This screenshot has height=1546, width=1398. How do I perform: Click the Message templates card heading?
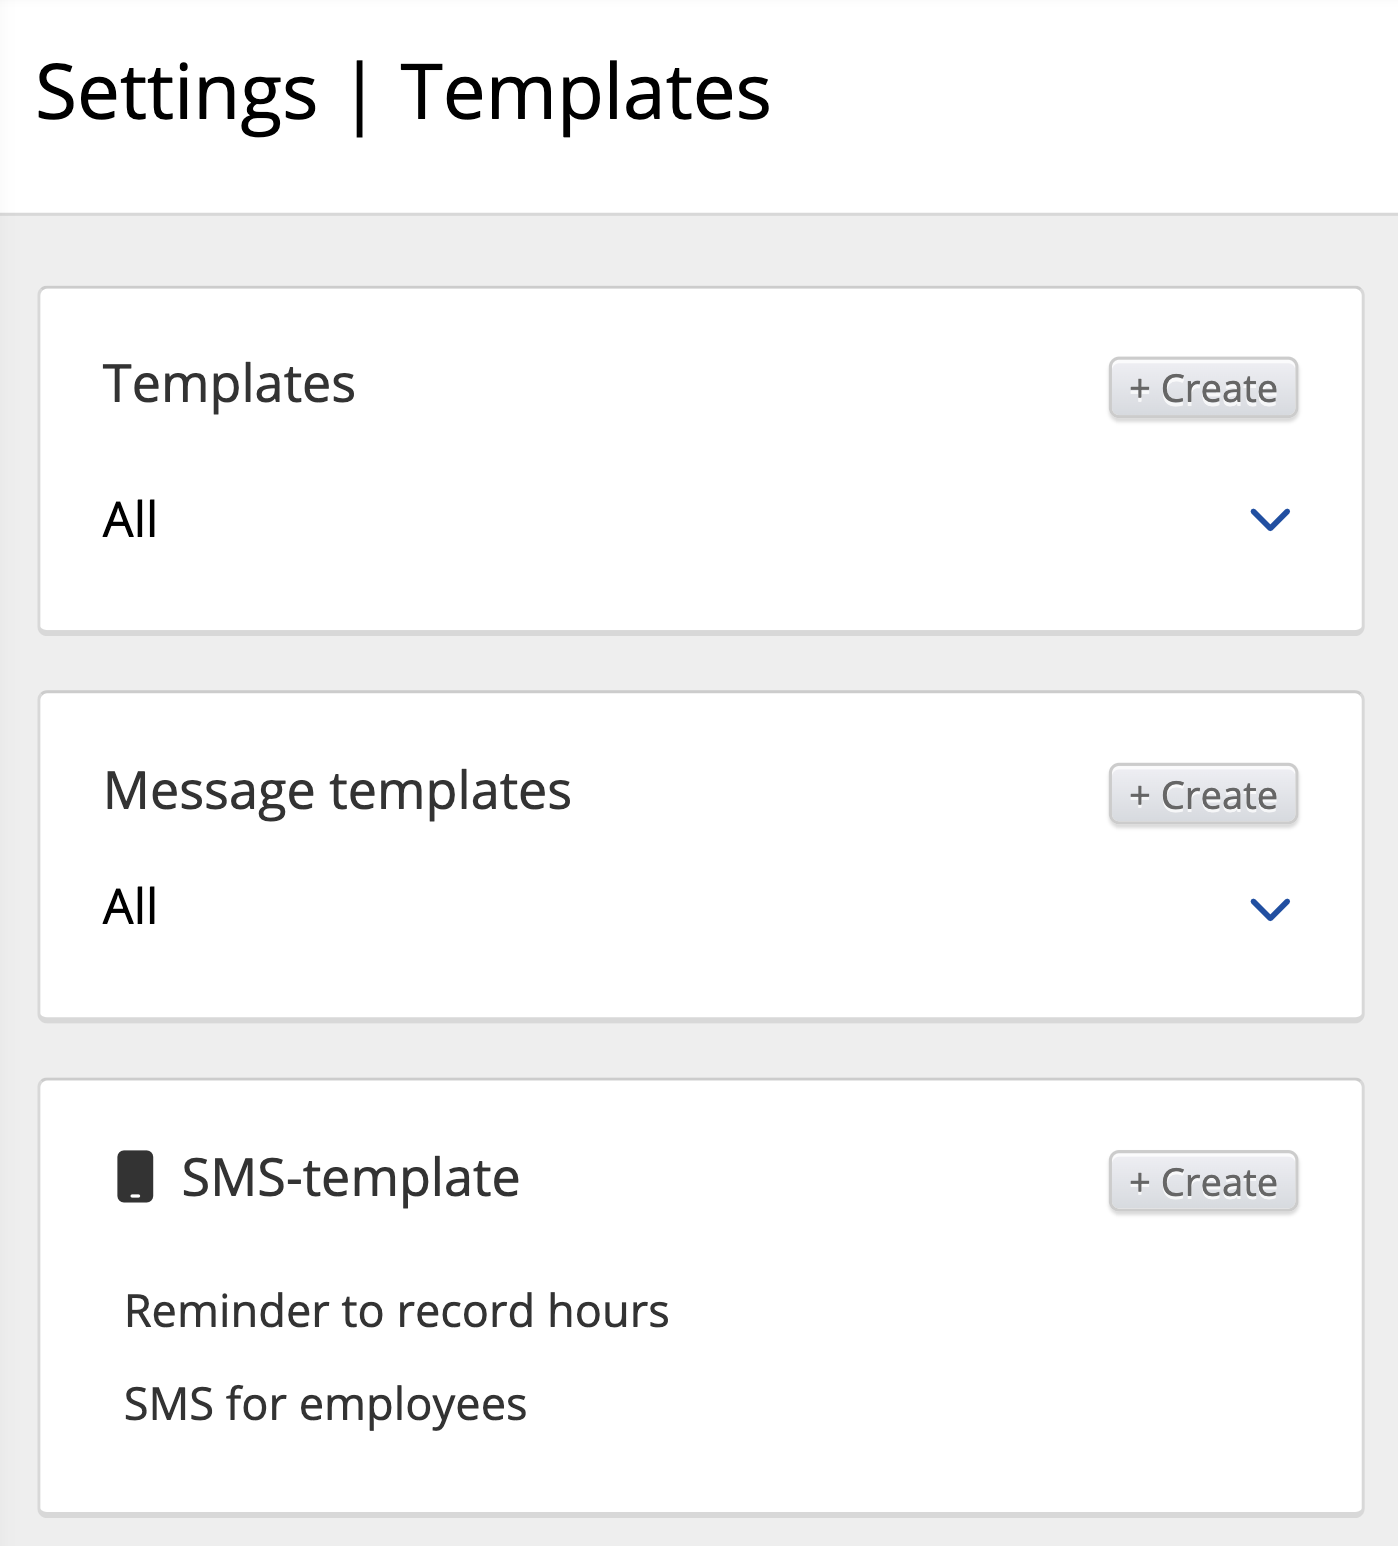coord(337,791)
